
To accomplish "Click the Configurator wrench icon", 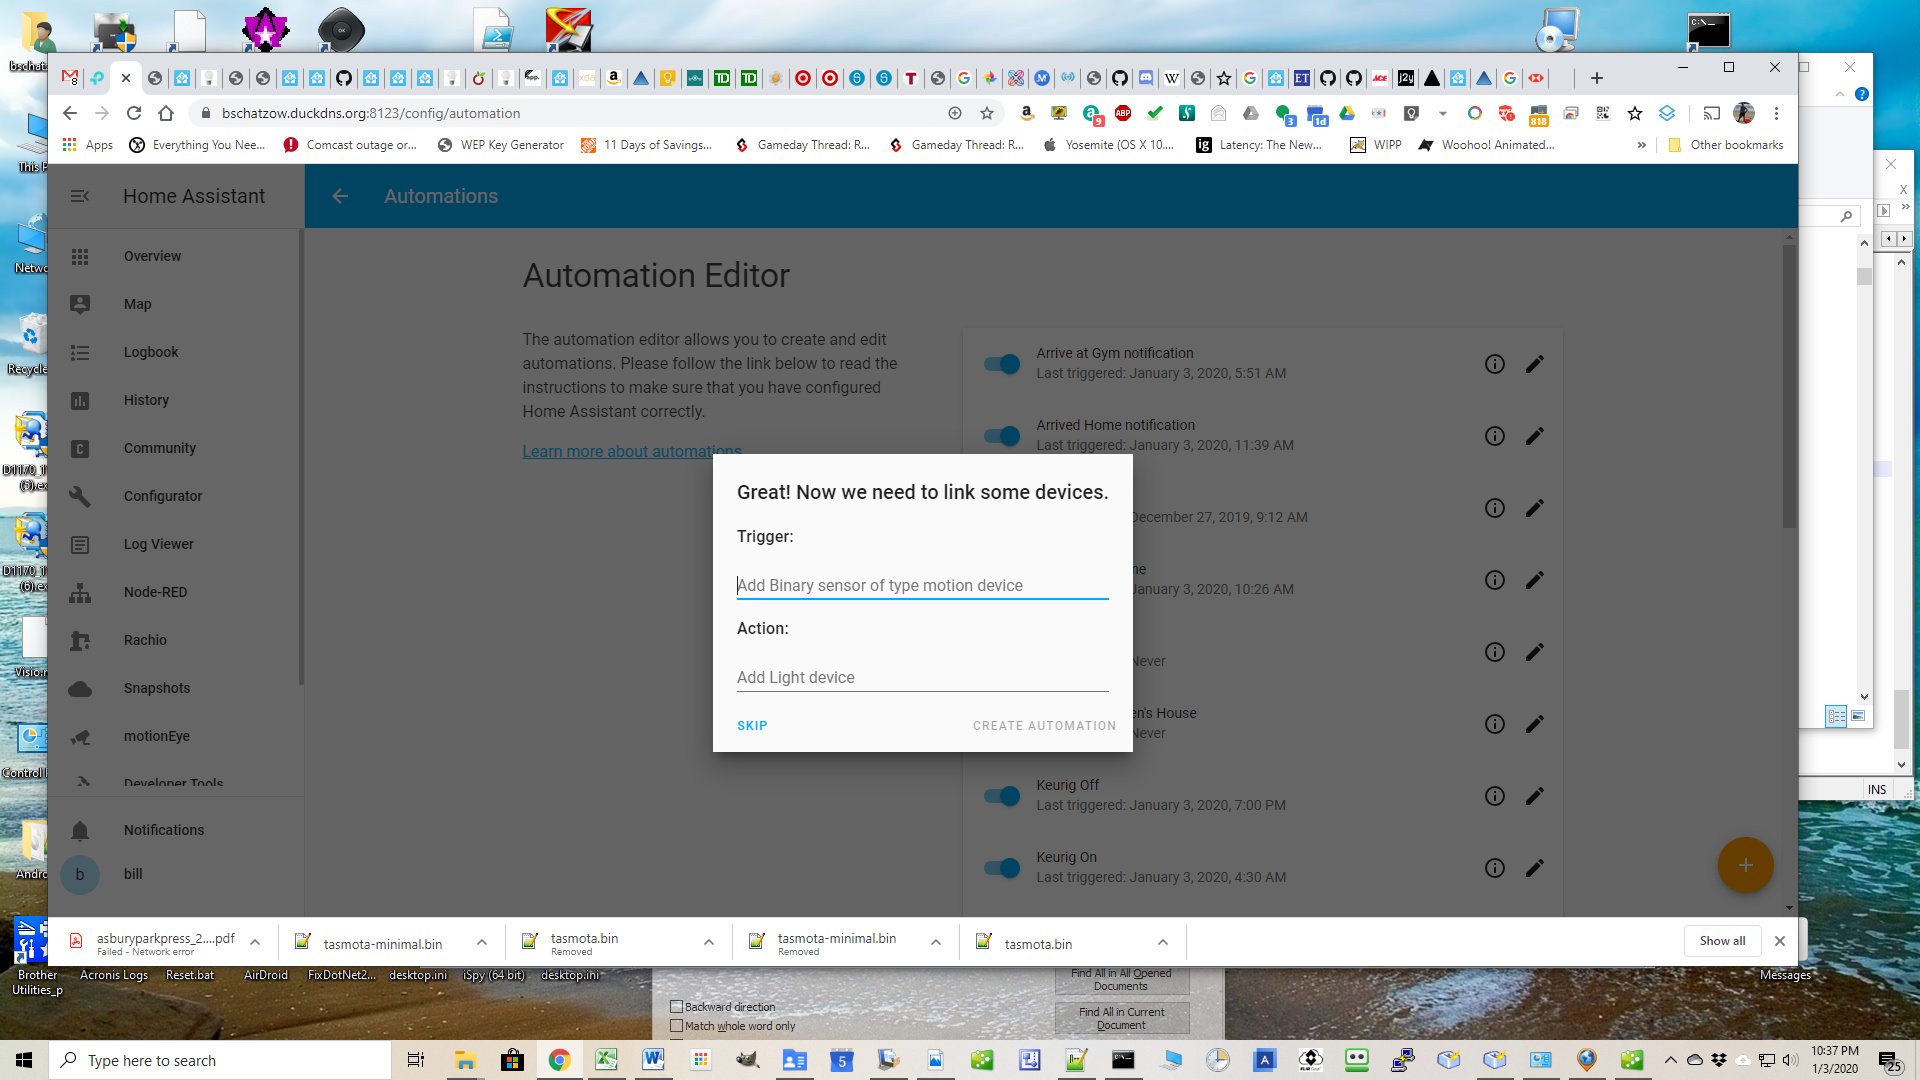I will [80, 497].
